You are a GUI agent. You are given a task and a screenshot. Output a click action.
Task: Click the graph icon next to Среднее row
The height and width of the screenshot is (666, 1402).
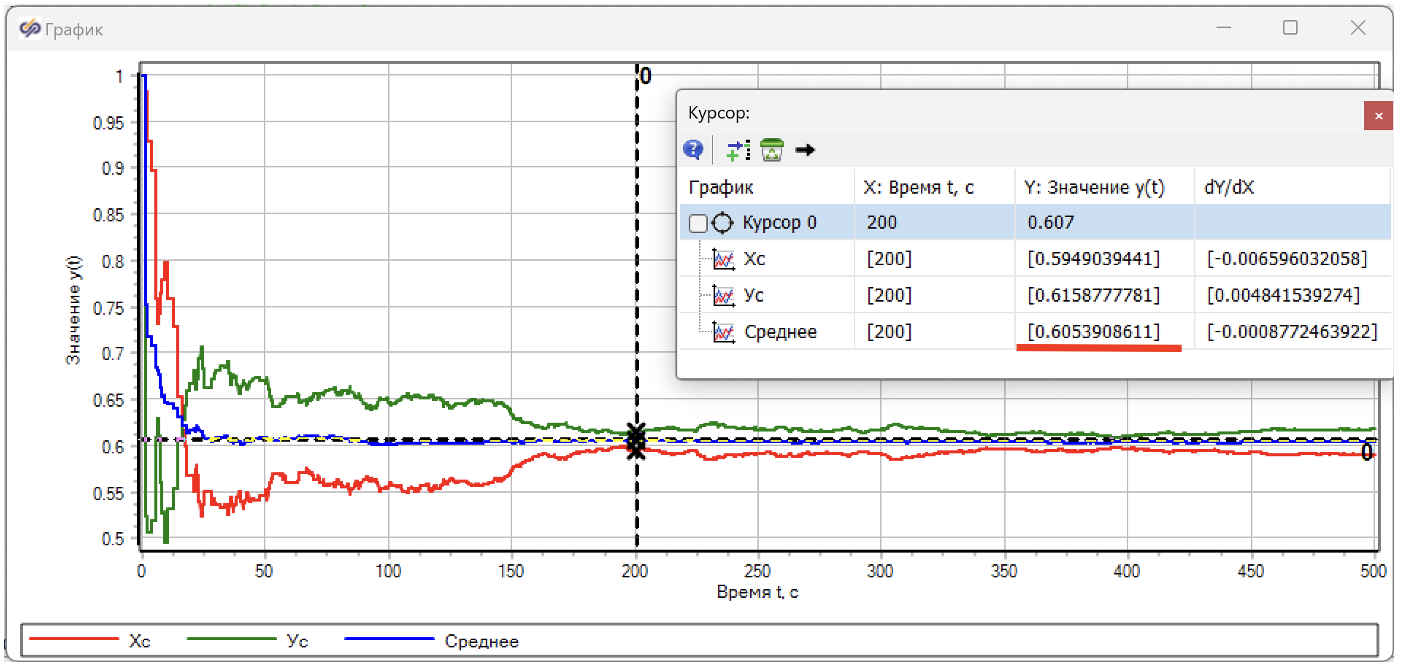pos(723,332)
